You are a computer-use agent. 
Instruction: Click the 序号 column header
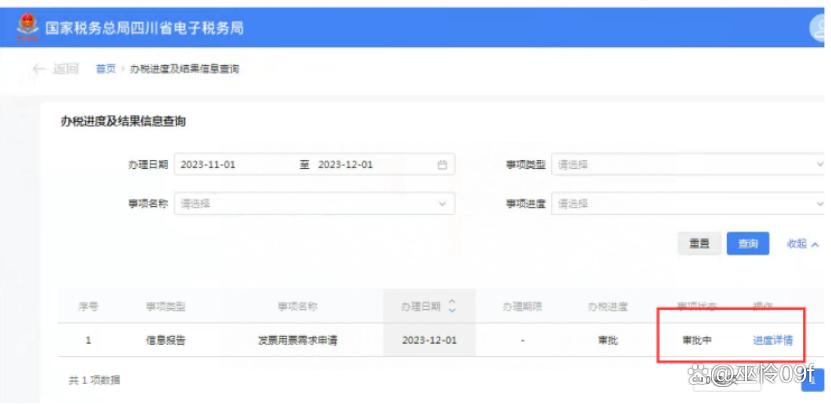[88, 306]
